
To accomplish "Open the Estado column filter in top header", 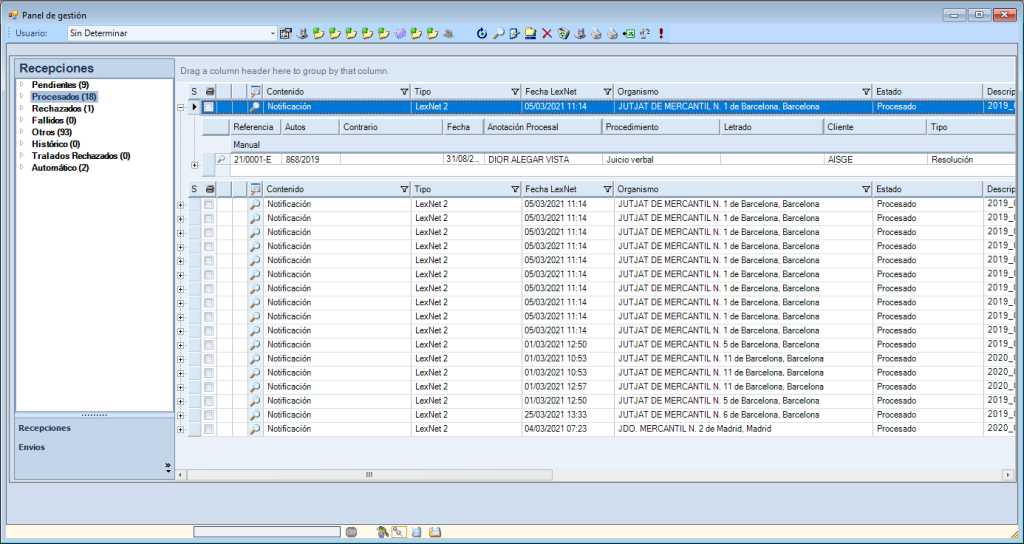I will coord(977,91).
